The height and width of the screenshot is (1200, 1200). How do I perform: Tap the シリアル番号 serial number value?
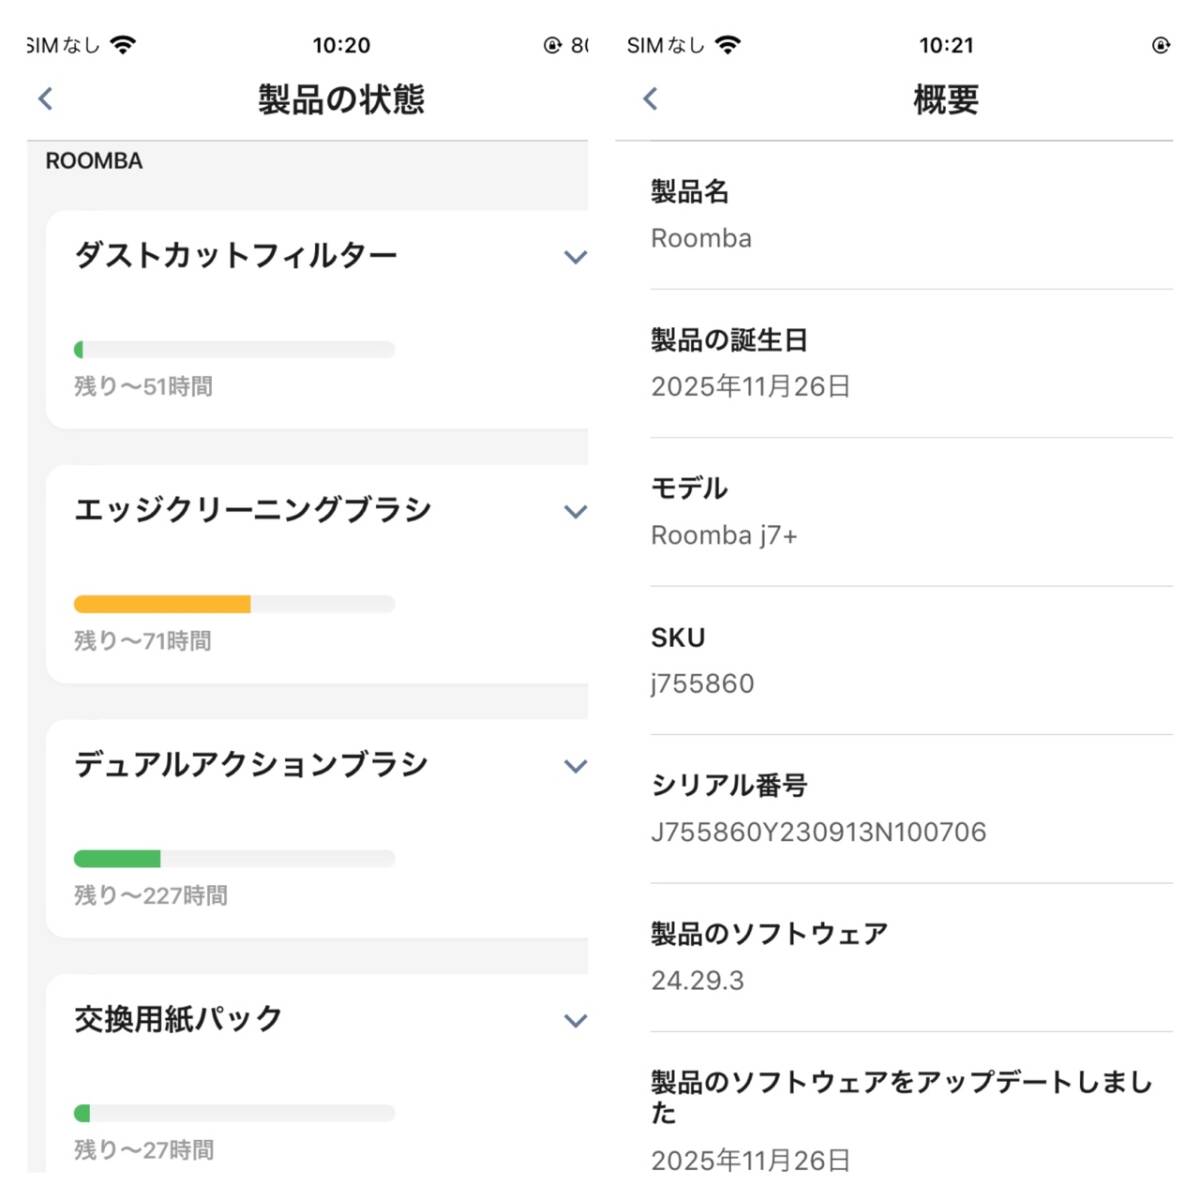click(818, 832)
